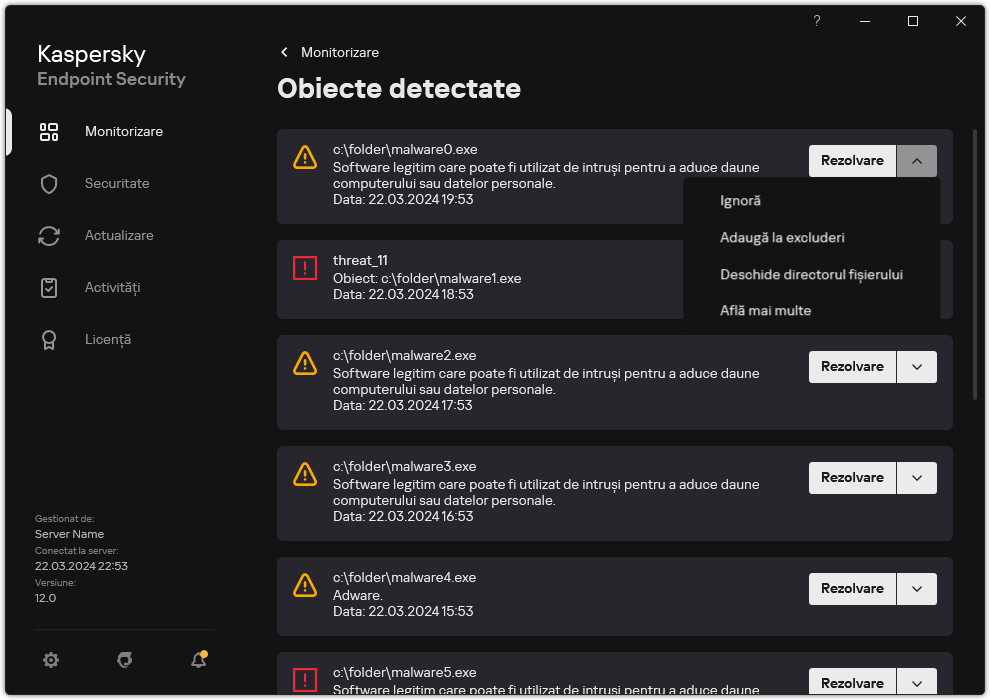Open Activități from the sidebar icon
990x700 pixels.
click(49, 287)
